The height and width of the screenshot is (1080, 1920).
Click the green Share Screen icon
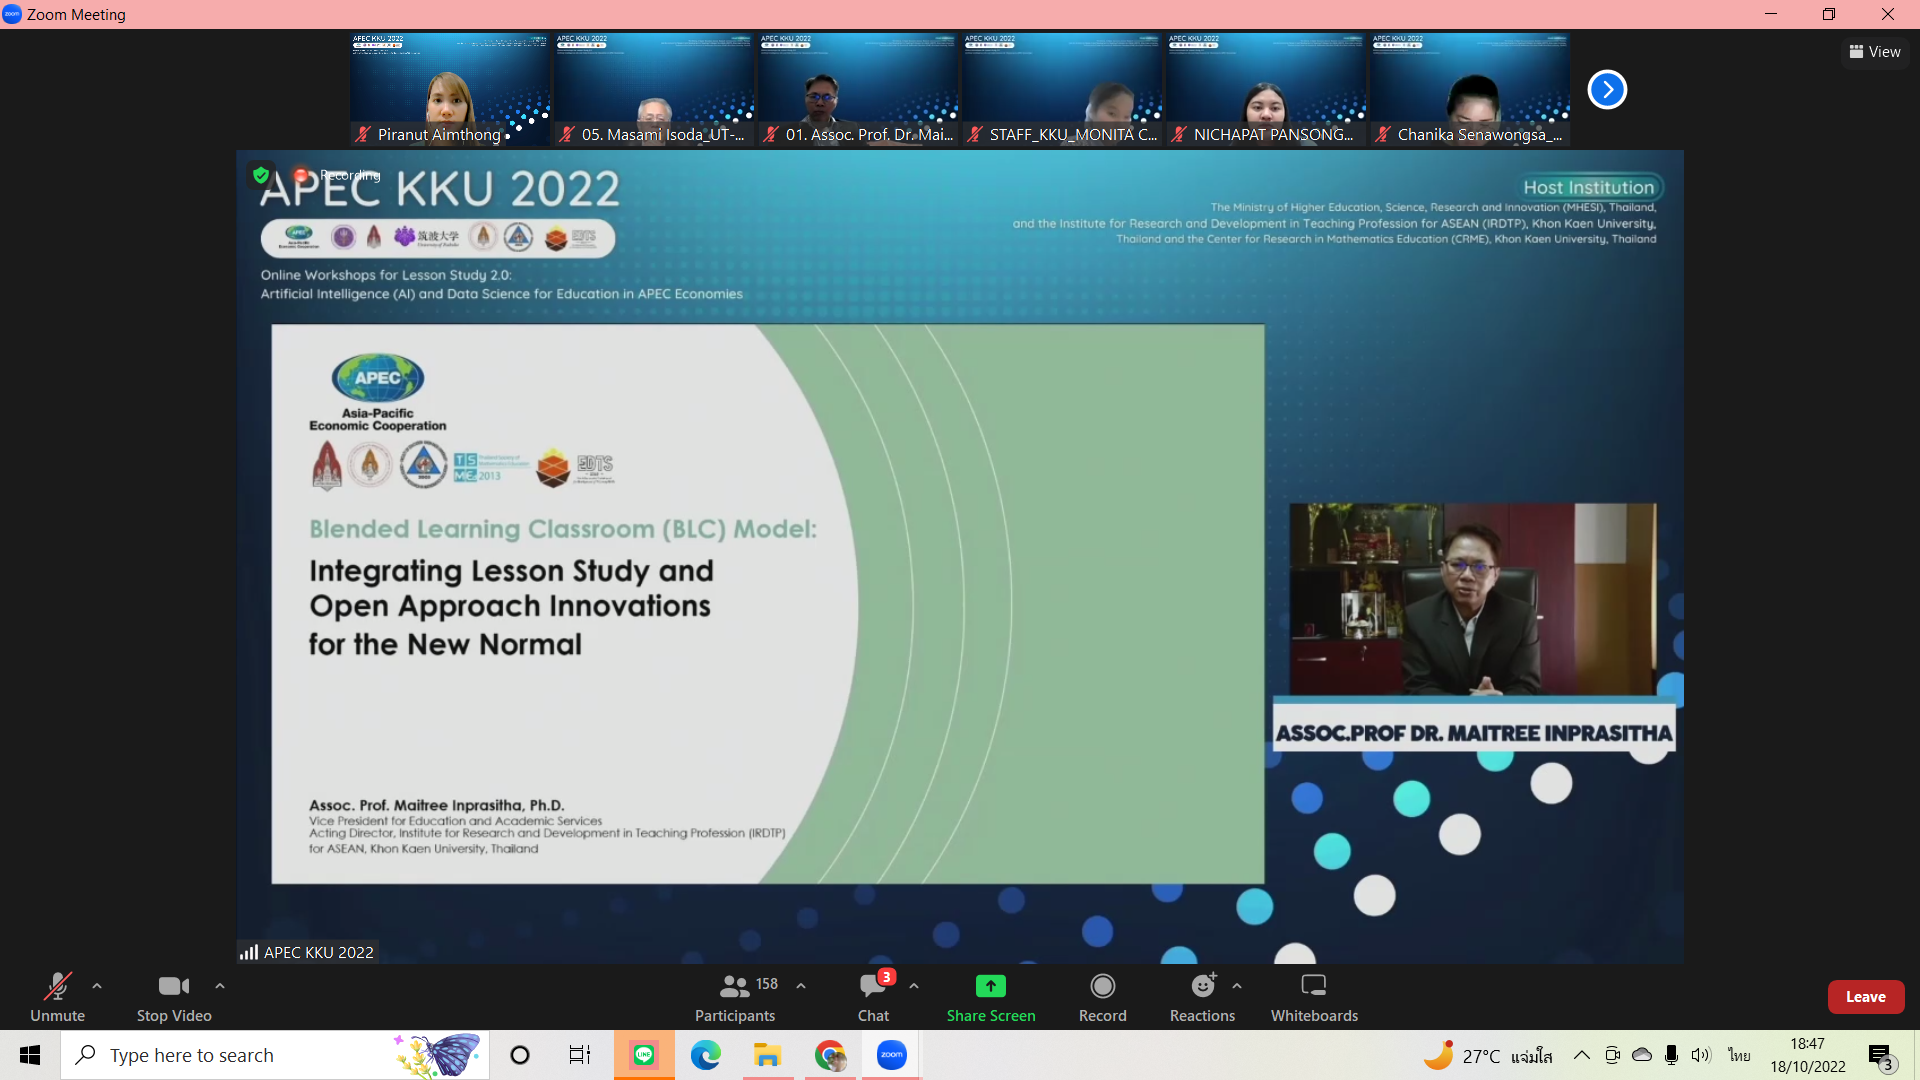pos(990,986)
